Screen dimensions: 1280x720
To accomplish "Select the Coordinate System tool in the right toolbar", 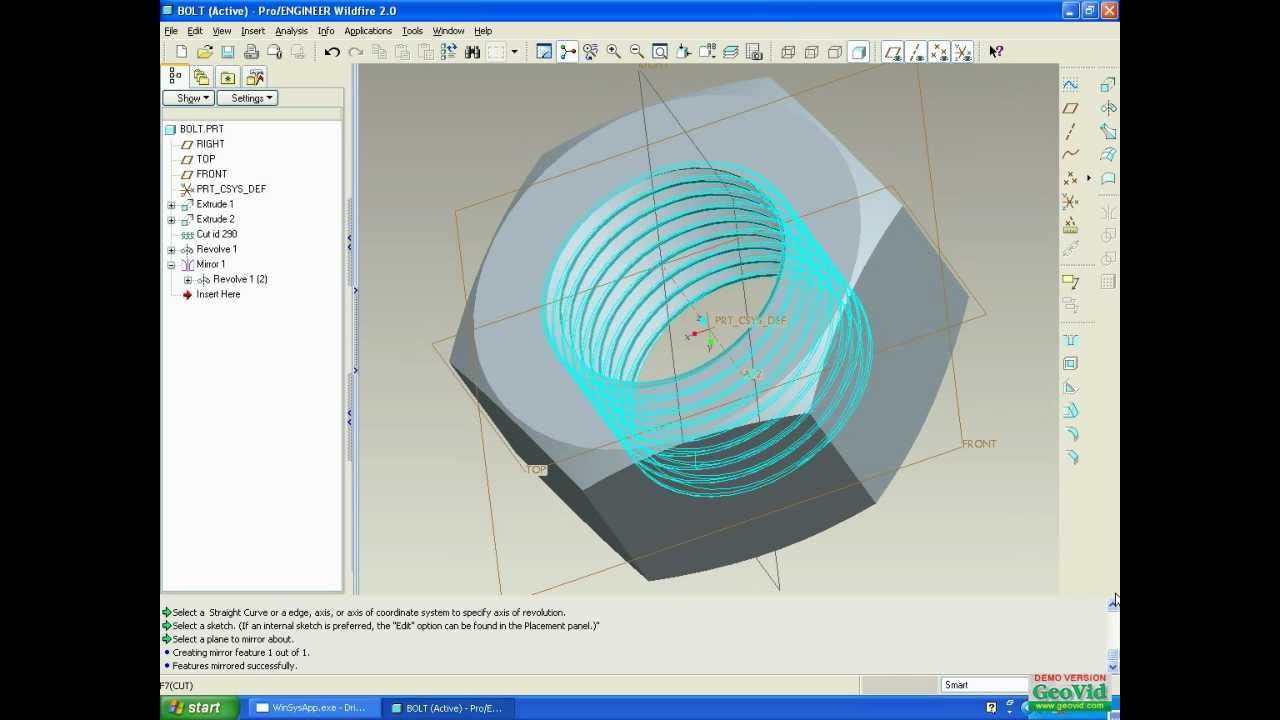I will coord(1070,202).
